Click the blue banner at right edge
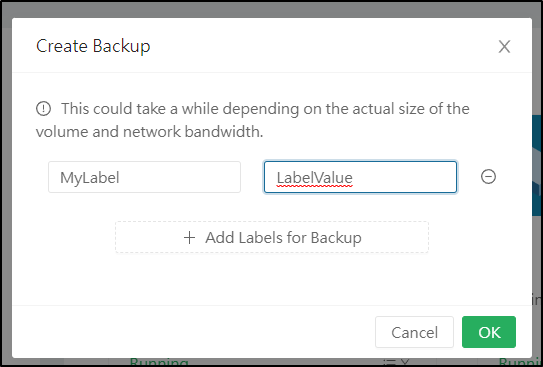Viewport: 543px width, 367px height. tap(537, 165)
